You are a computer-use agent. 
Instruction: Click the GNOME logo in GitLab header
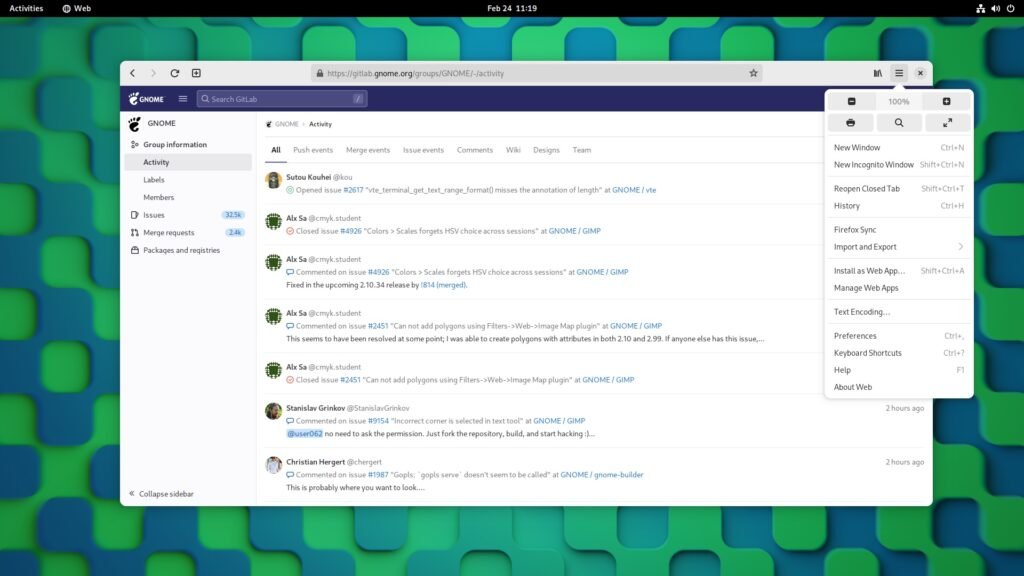[146, 99]
